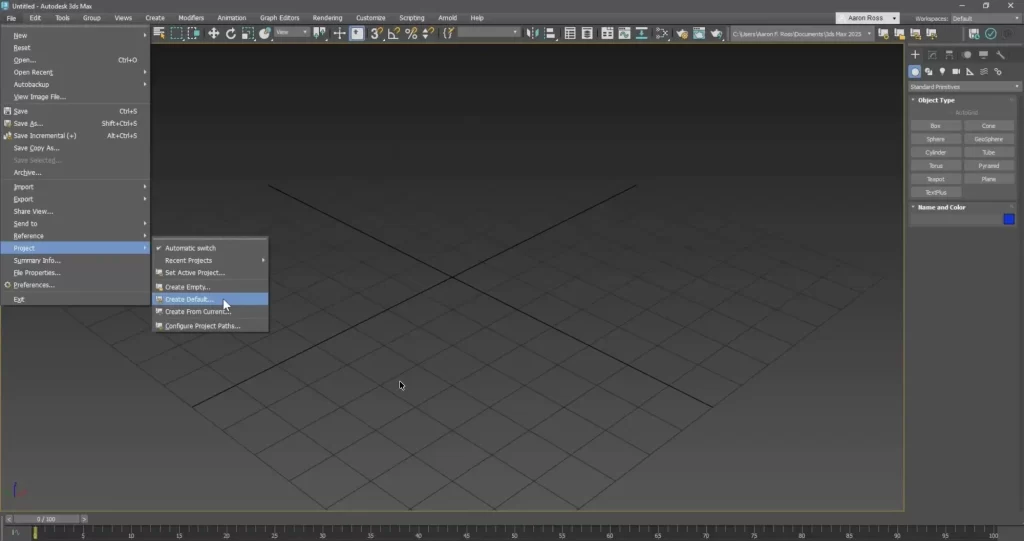Open the Create command panel tab
1024x541 pixels.
tap(915, 55)
